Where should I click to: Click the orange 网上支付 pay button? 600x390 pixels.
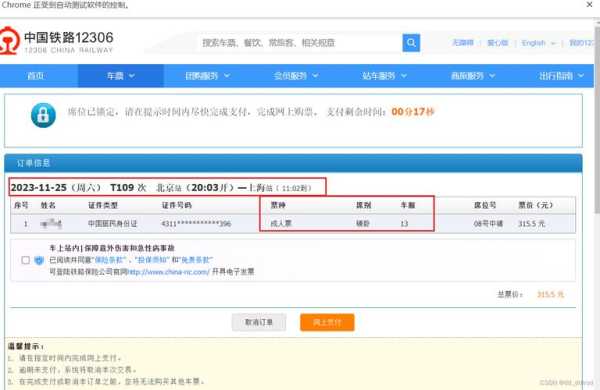[x=327, y=322]
